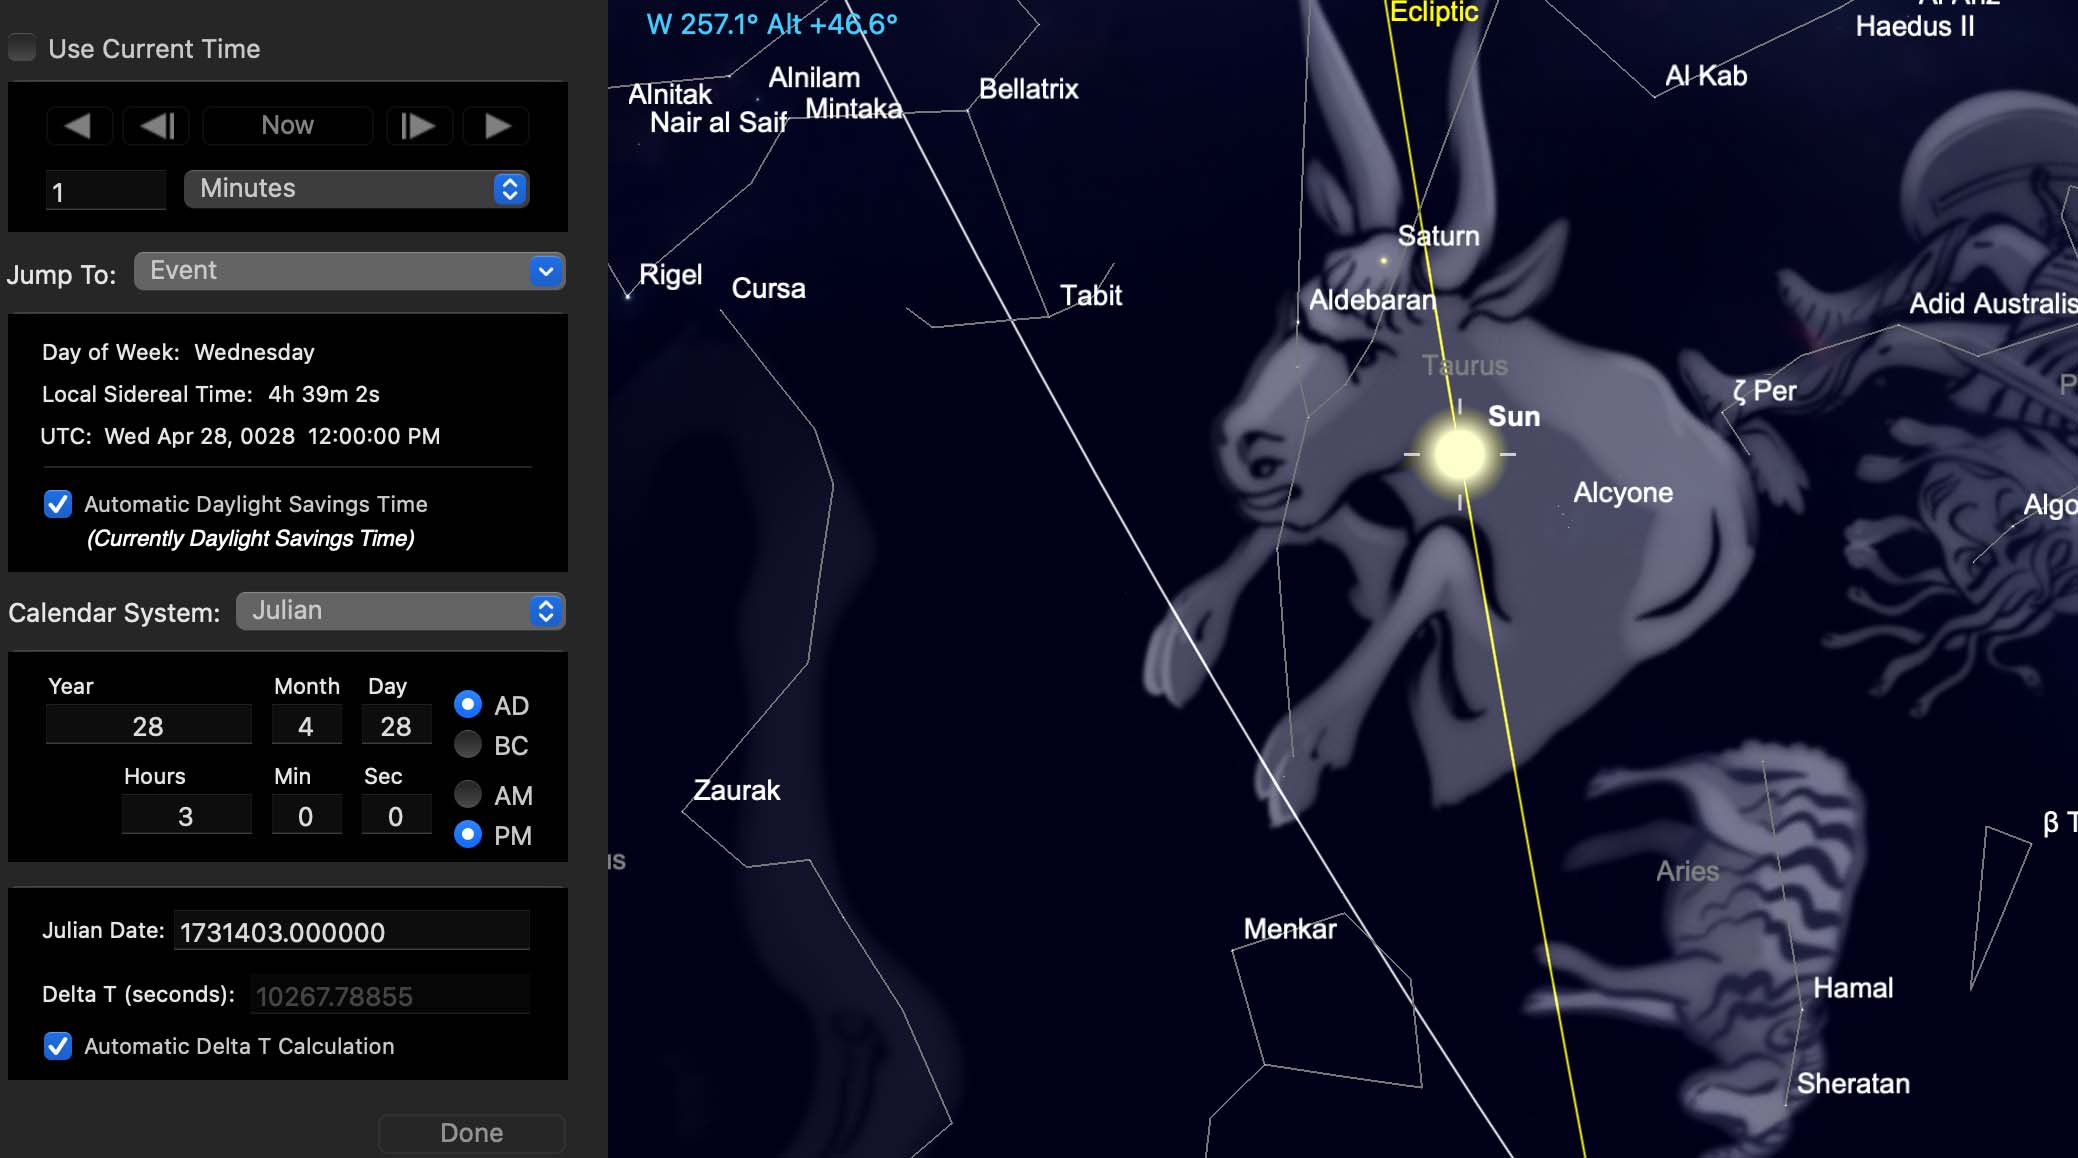Click the Haedus II star label
The width and height of the screenshot is (2078, 1158).
(1915, 26)
